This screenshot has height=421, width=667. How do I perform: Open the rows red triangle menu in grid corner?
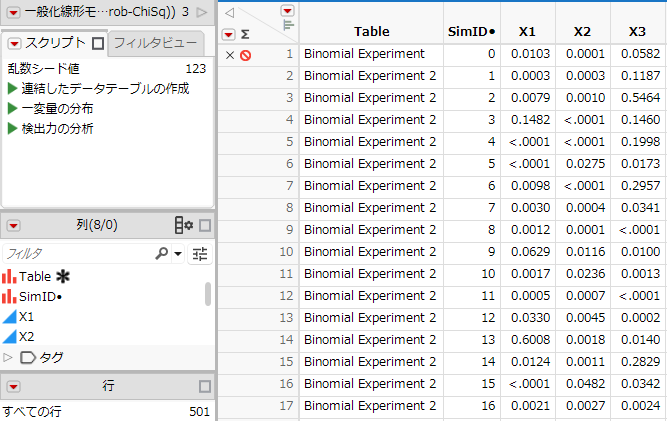[x=229, y=34]
